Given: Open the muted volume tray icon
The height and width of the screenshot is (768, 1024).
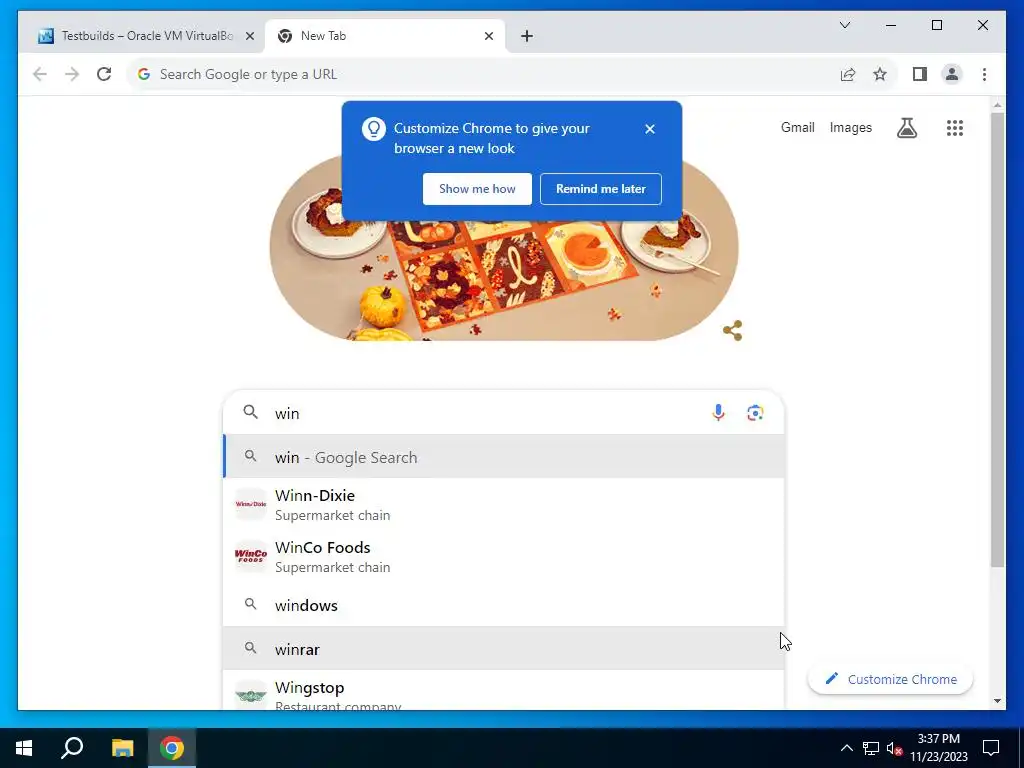Looking at the screenshot, I should [894, 748].
